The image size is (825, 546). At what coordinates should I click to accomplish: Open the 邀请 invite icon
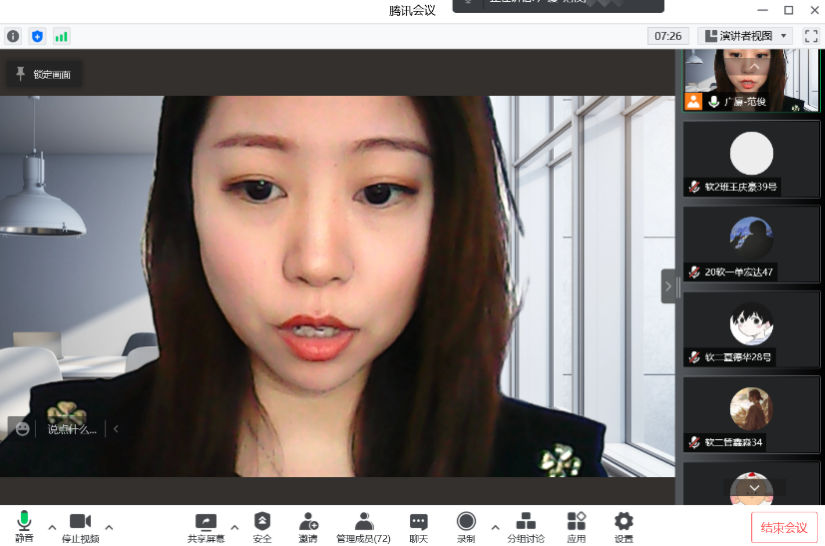(x=308, y=526)
